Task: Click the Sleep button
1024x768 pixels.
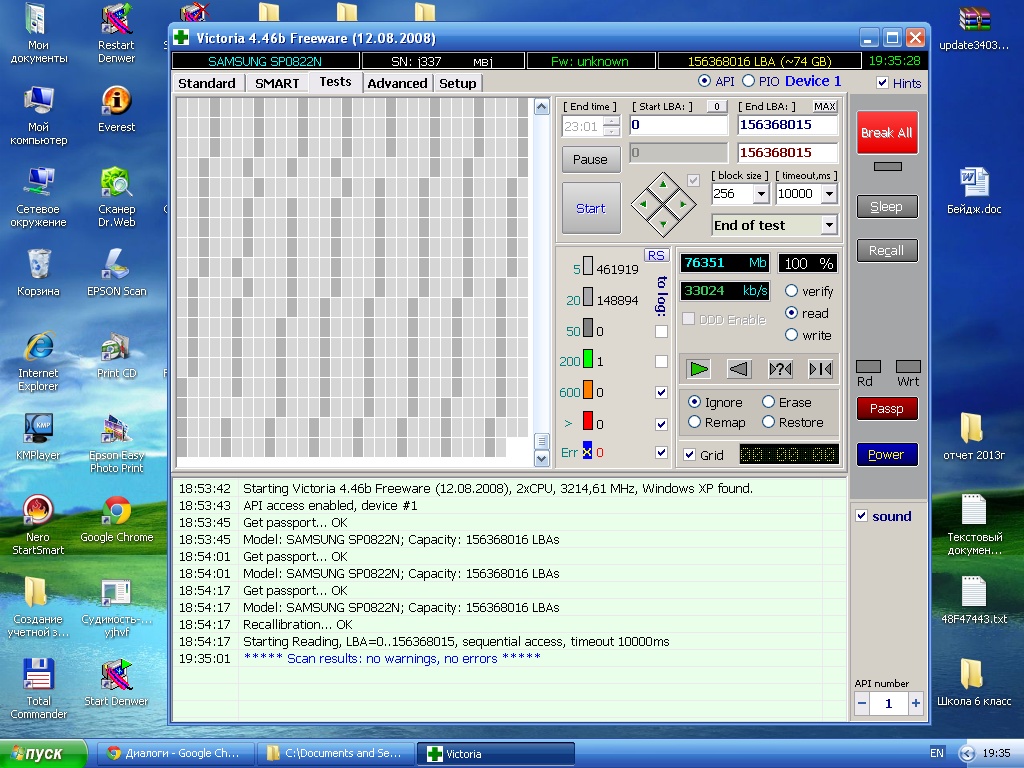Action: pyautogui.click(x=887, y=206)
